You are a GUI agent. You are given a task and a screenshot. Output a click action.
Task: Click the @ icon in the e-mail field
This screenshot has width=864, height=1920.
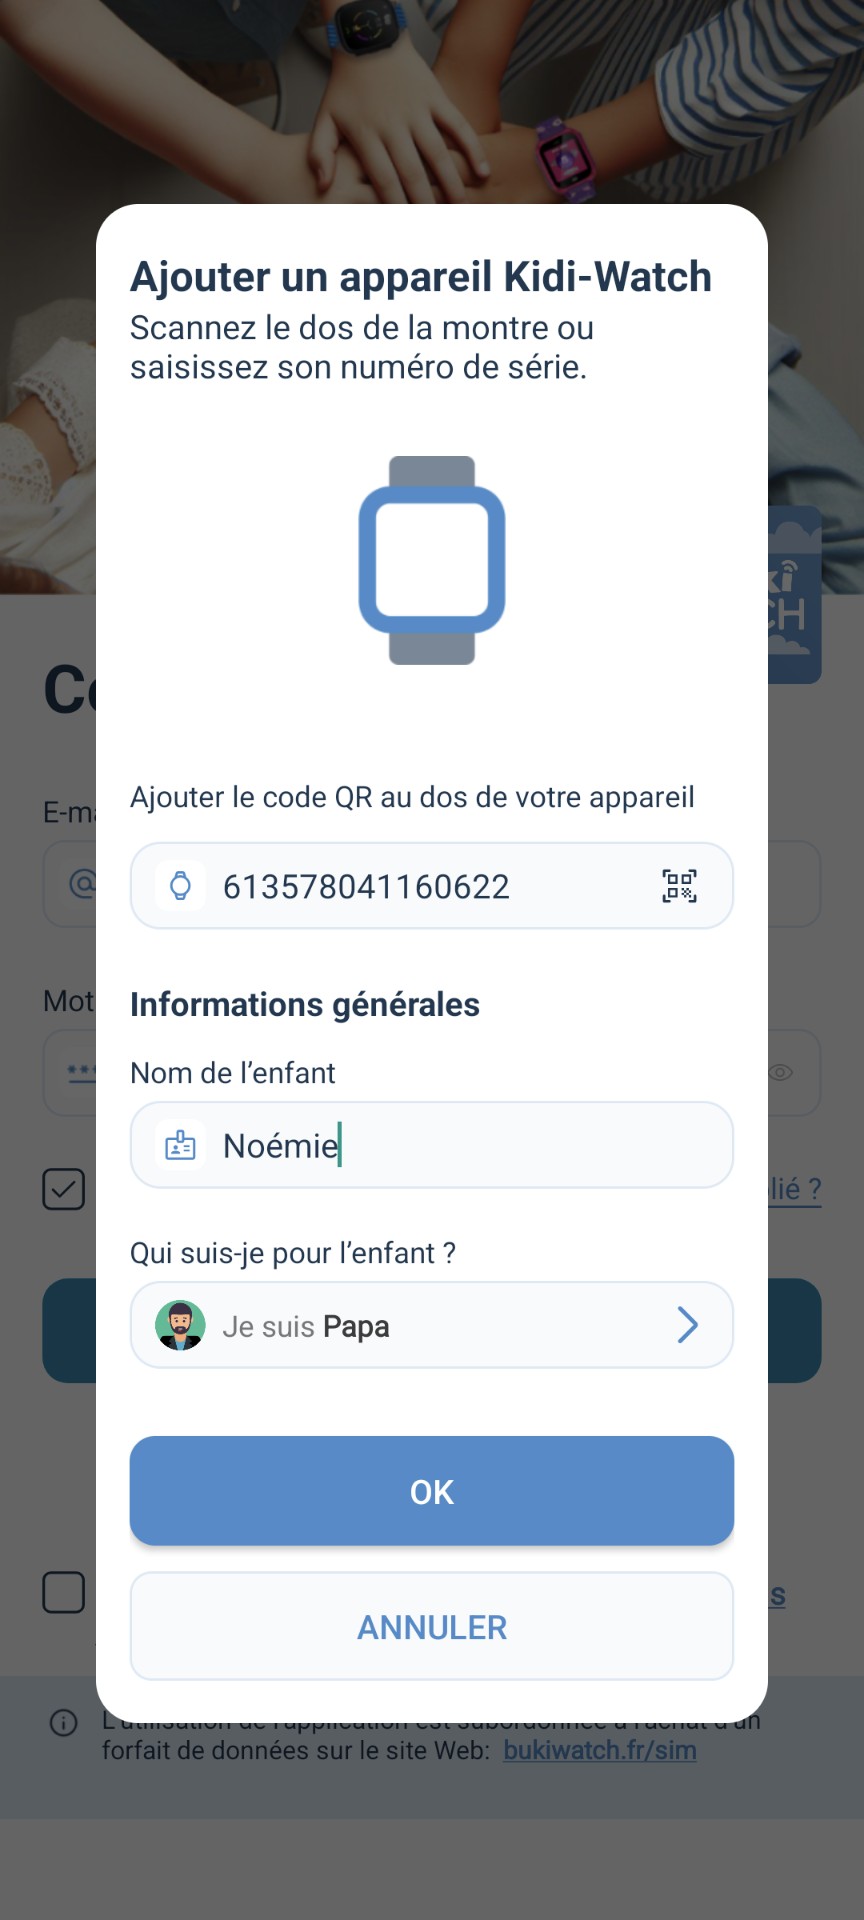tap(82, 884)
